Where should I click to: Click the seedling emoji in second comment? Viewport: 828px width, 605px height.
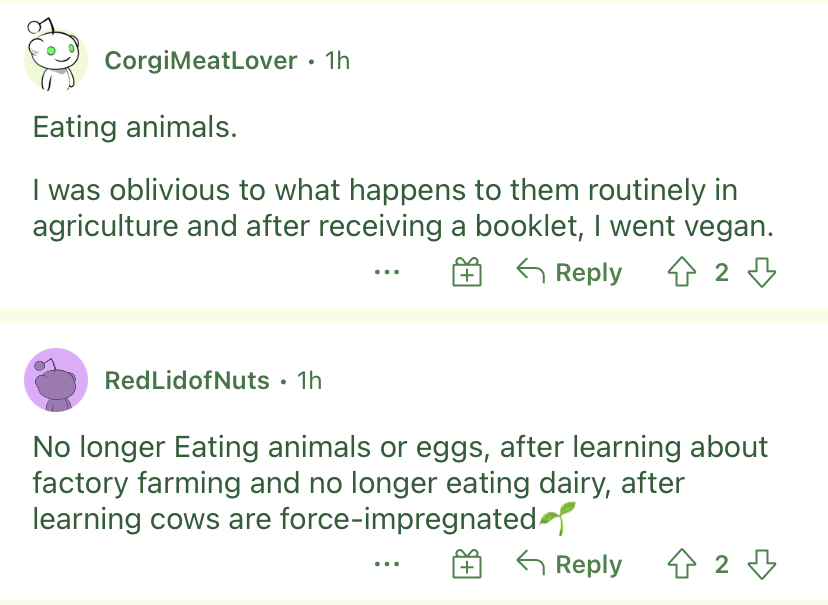[557, 518]
